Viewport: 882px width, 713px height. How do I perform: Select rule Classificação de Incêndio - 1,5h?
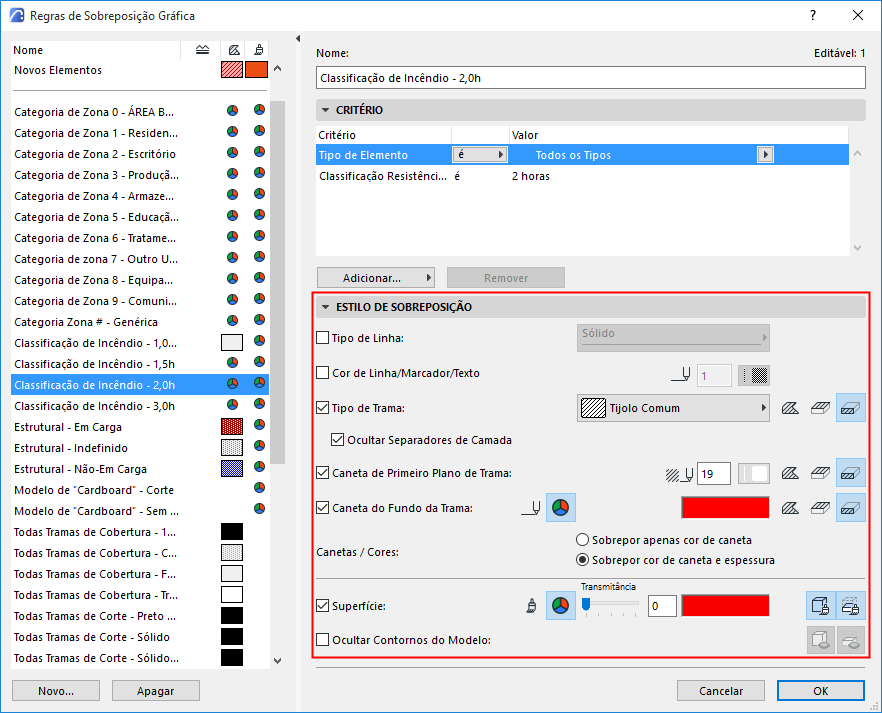click(x=140, y=364)
